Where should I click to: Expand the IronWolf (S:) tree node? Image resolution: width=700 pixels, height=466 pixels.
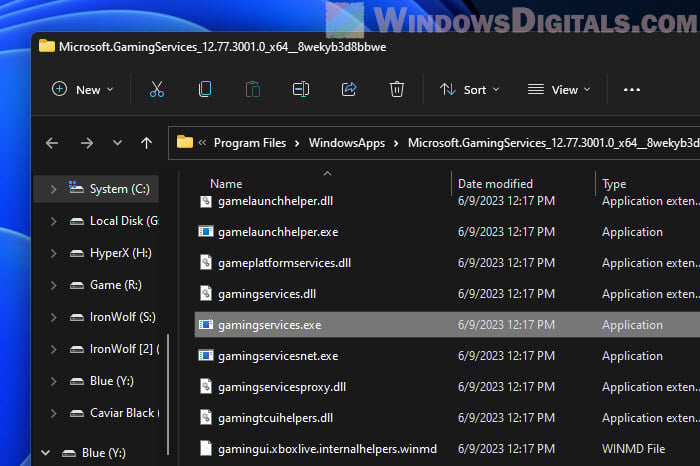53,317
